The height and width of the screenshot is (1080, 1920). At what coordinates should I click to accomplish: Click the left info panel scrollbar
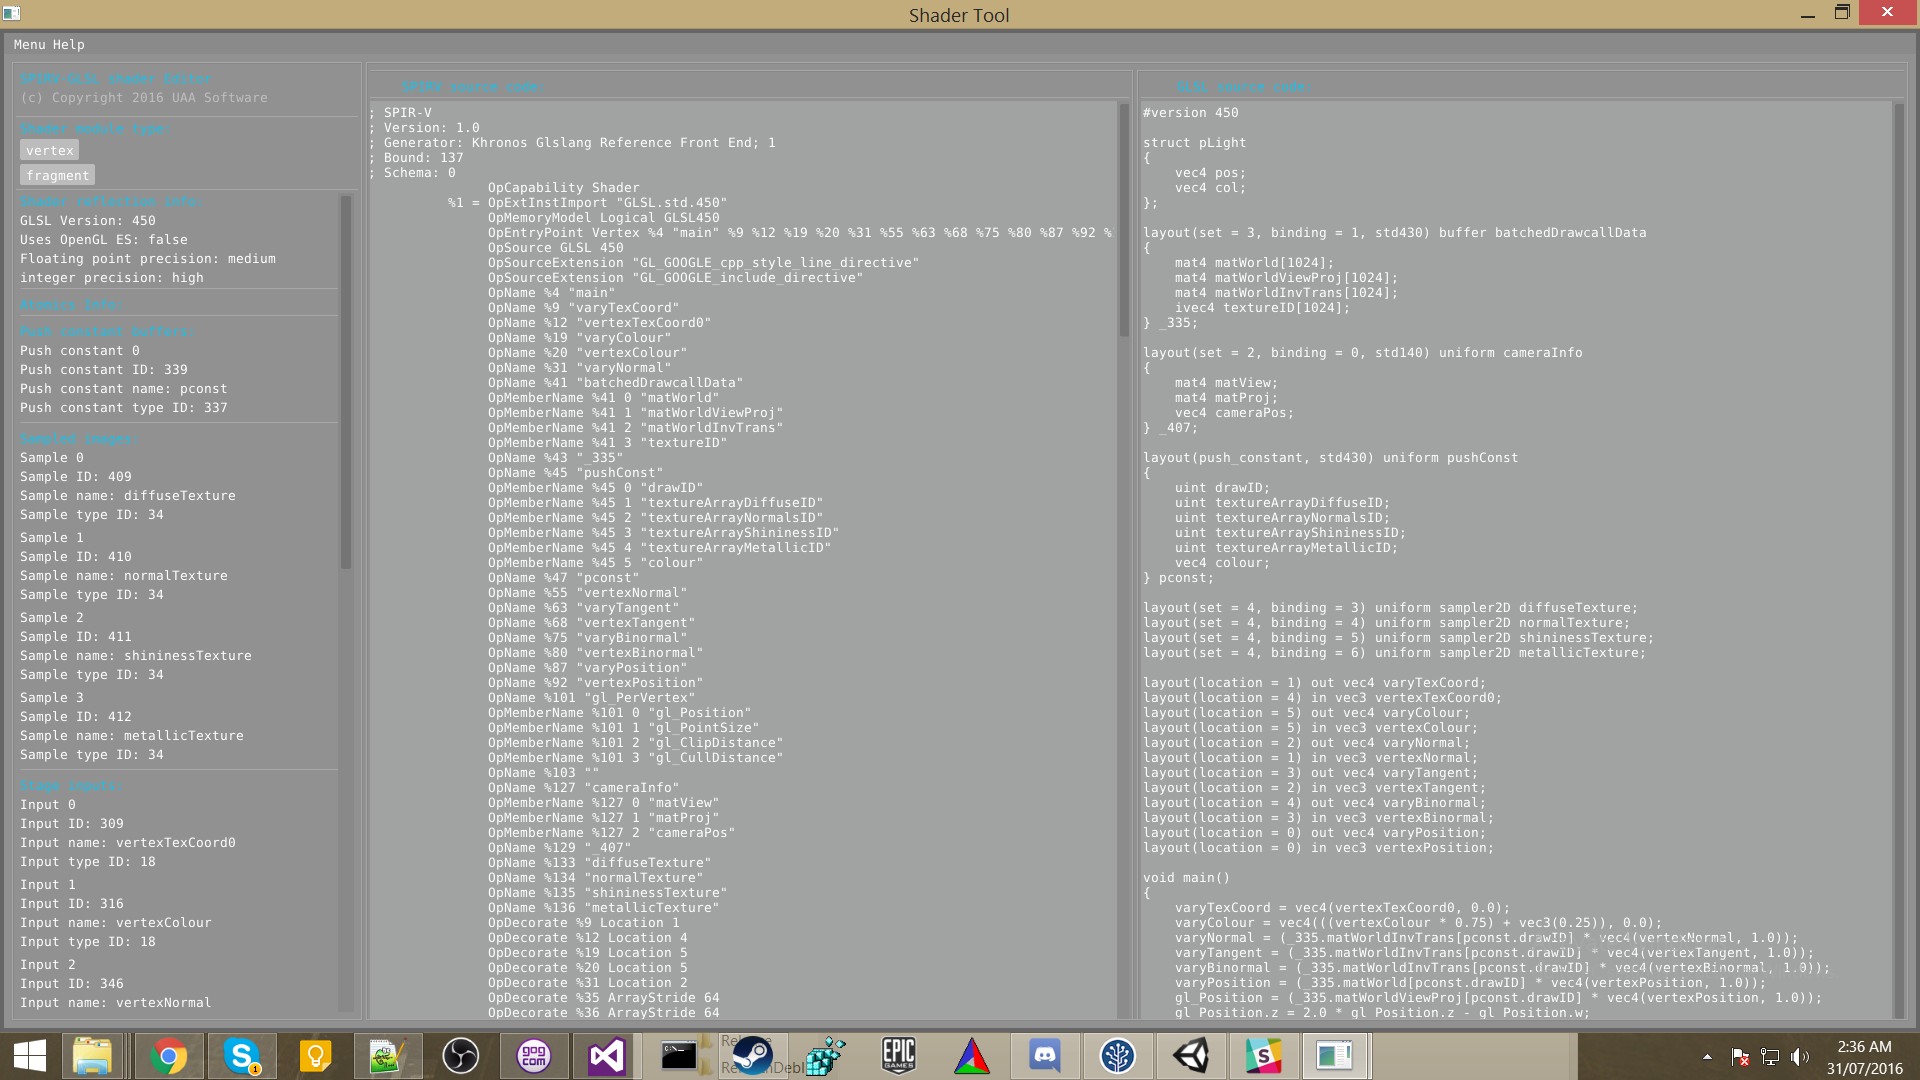pos(346,383)
